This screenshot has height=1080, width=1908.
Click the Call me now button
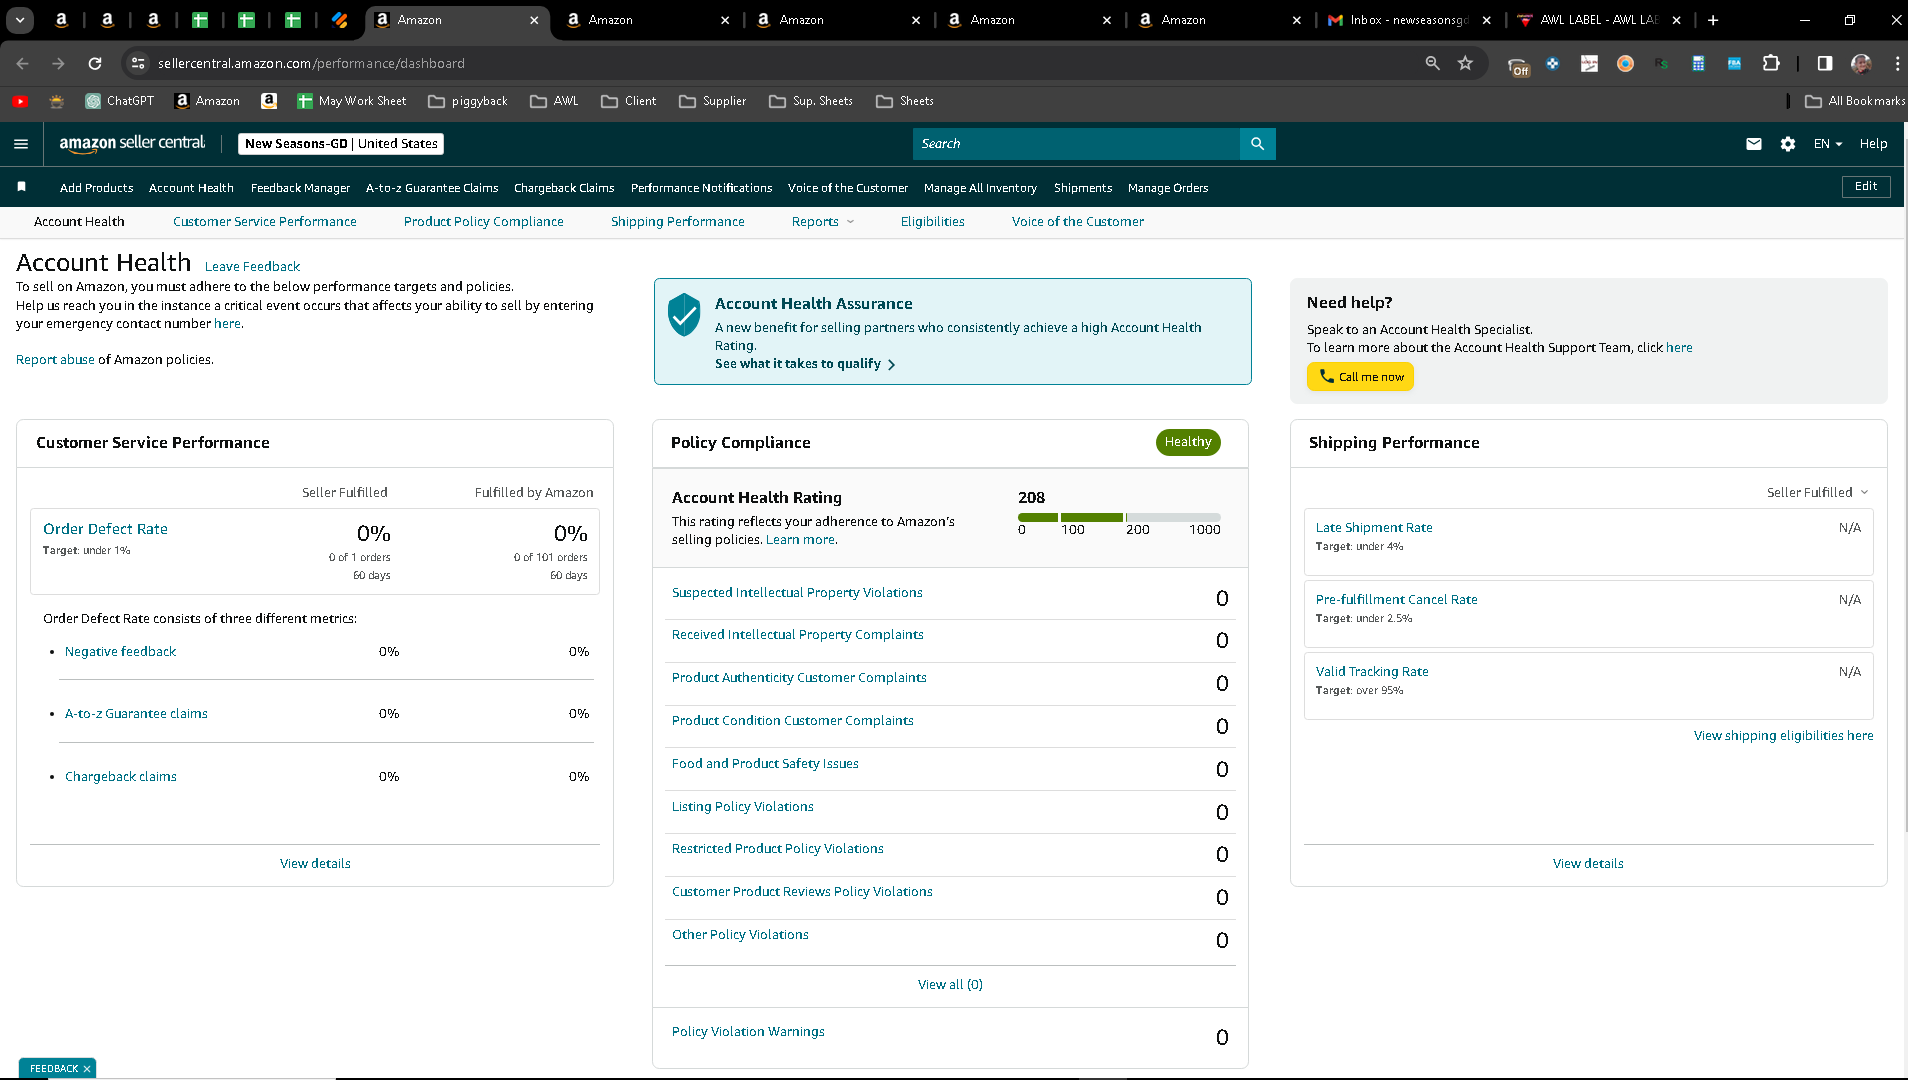pyautogui.click(x=1360, y=377)
